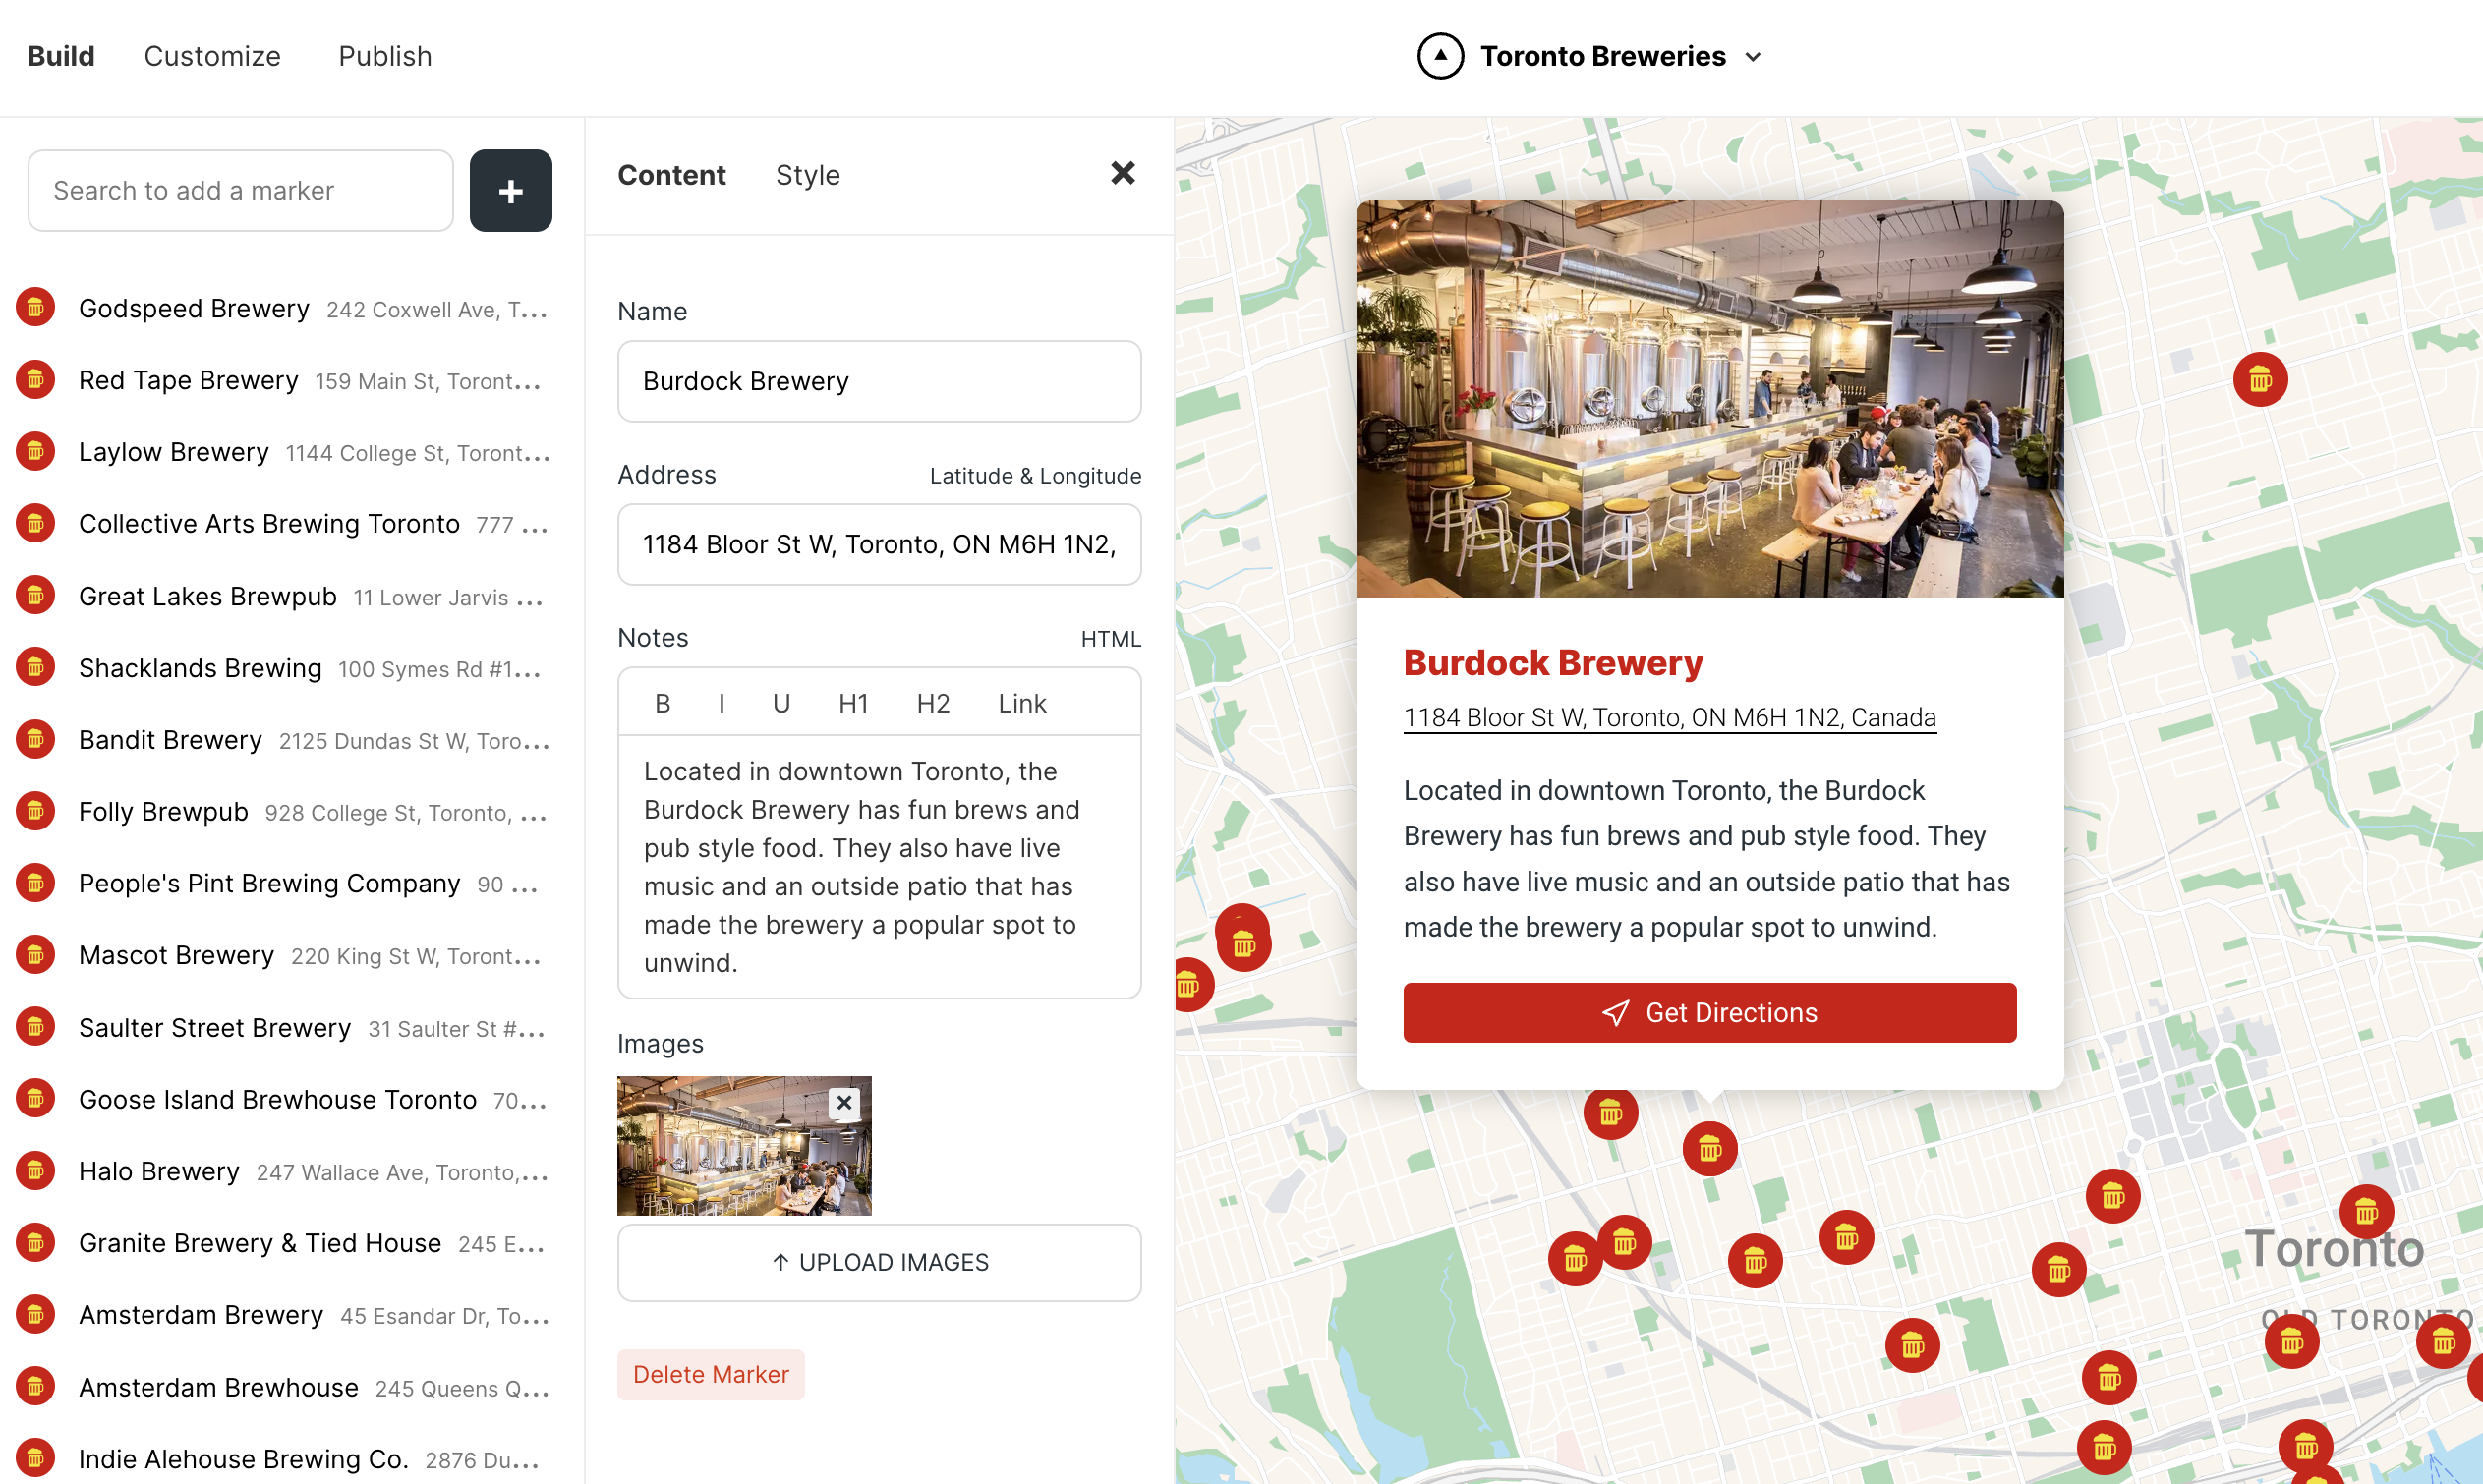Remove the uploaded brewery image thumbnail
The width and height of the screenshot is (2483, 1484).
pyautogui.click(x=844, y=1102)
